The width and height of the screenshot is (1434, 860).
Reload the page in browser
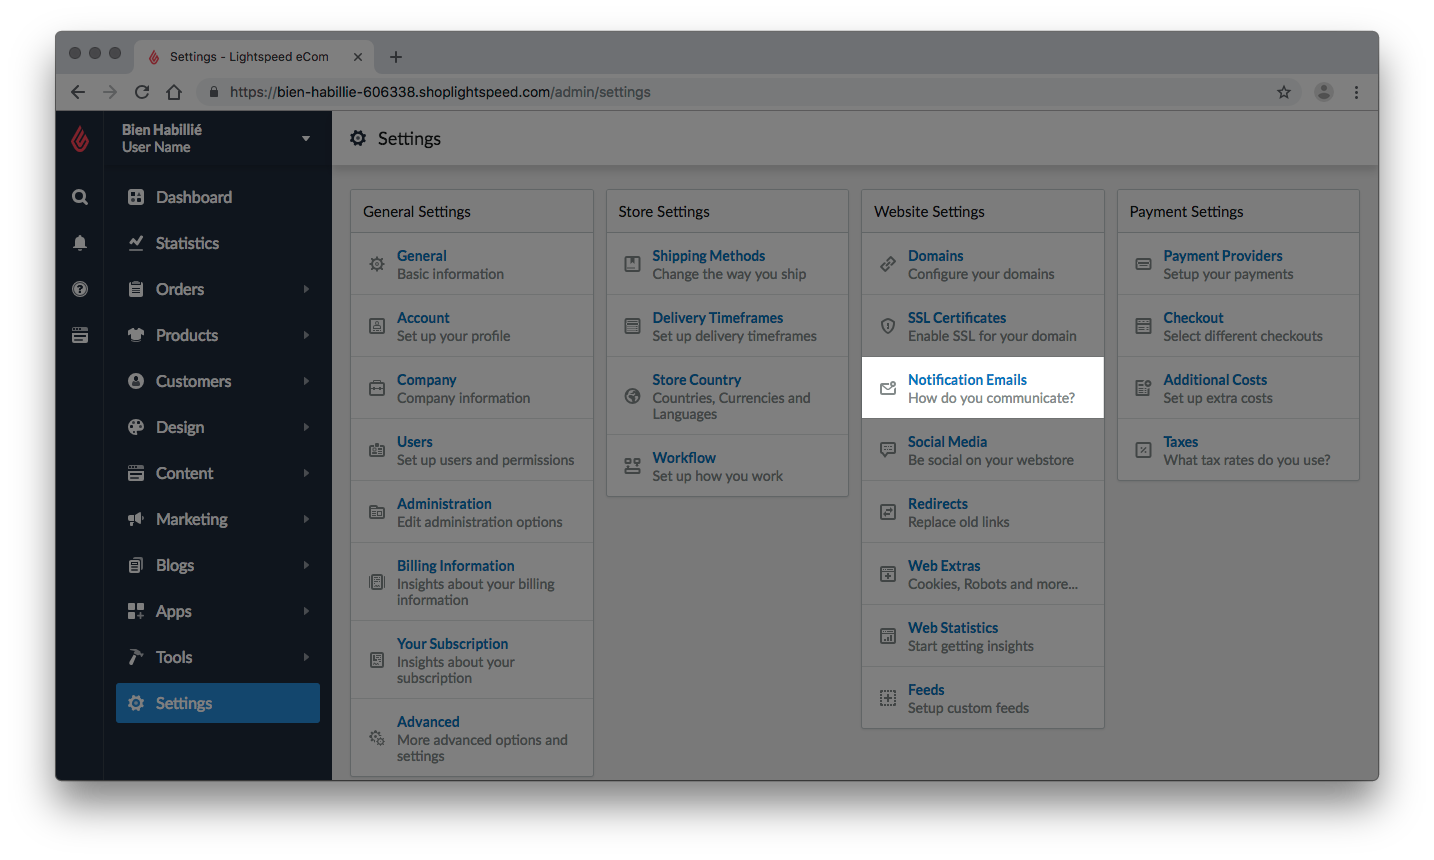[142, 92]
